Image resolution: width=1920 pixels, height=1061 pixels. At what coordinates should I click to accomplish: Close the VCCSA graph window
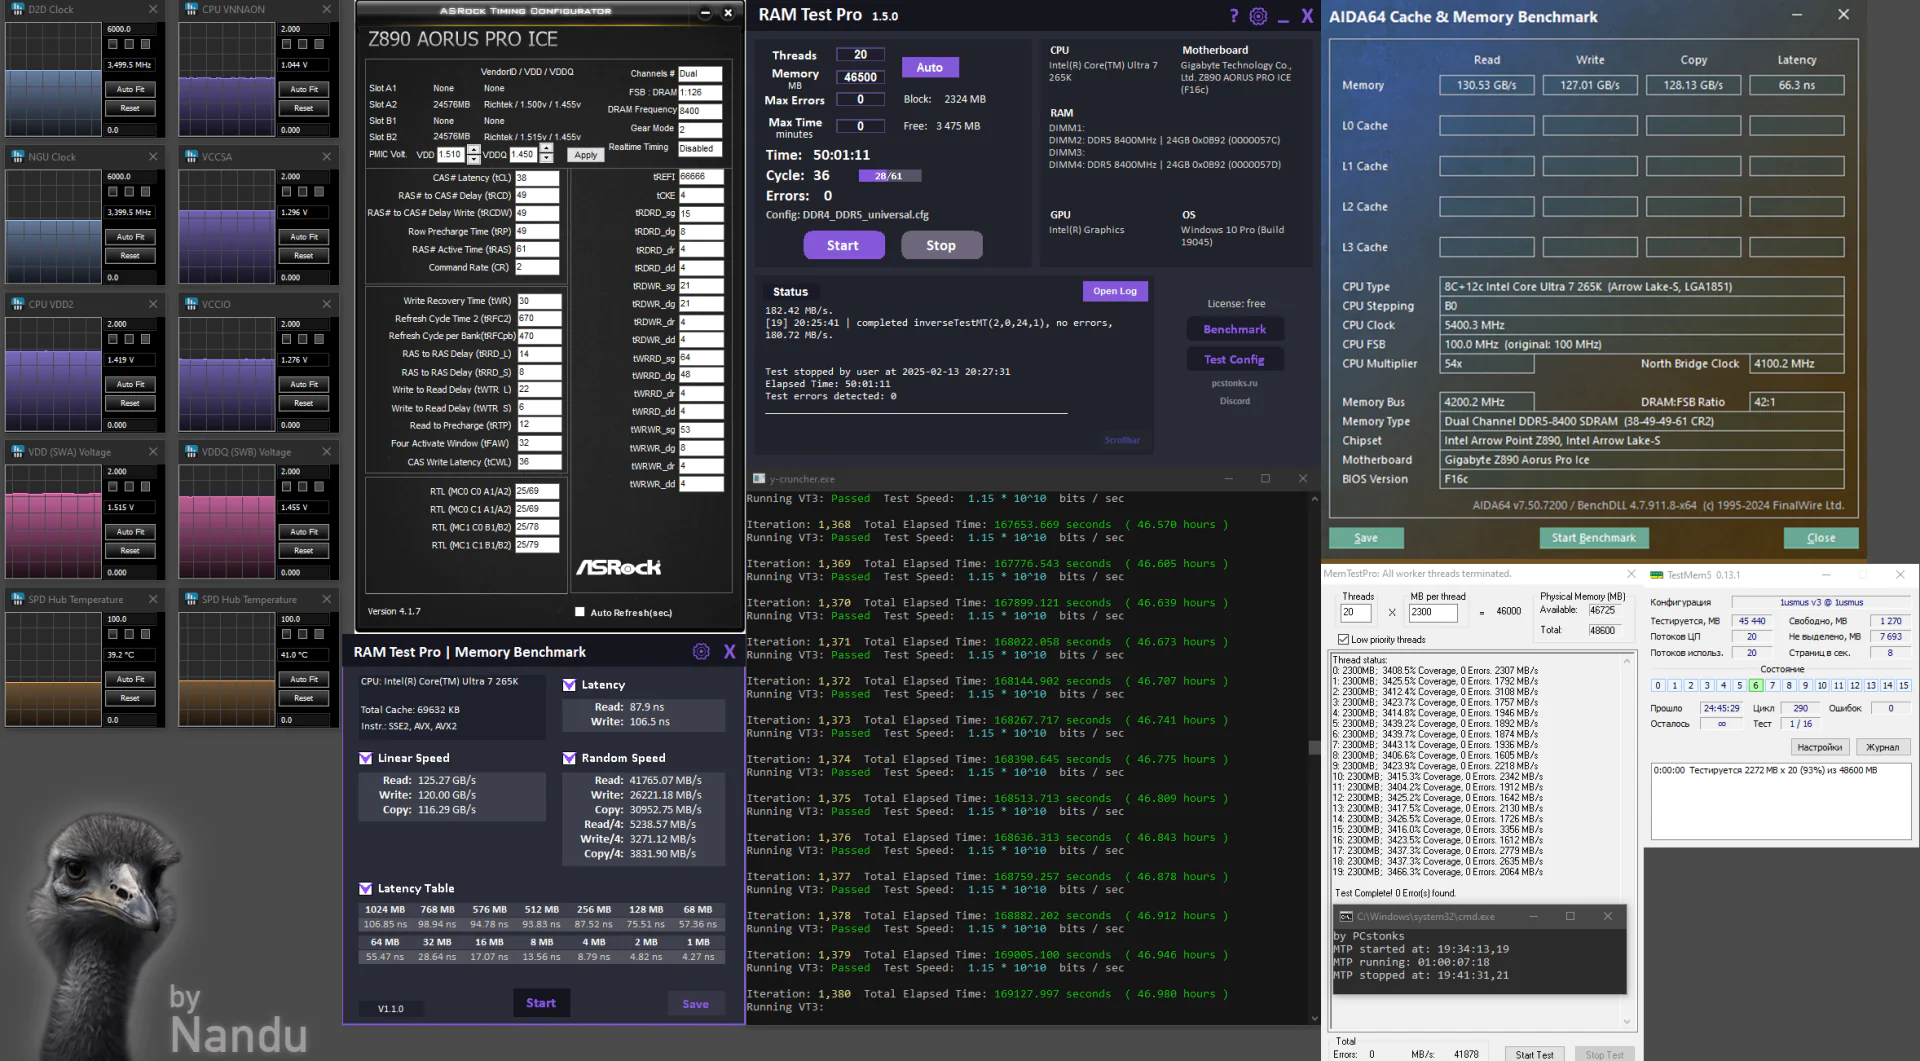click(327, 156)
